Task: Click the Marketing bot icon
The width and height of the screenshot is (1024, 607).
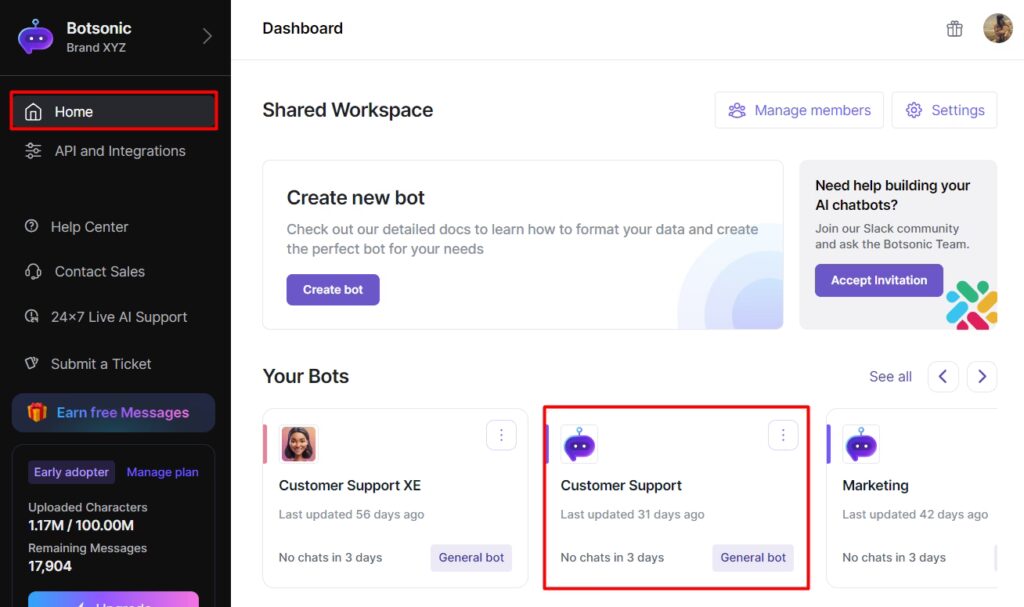Action: 861,444
